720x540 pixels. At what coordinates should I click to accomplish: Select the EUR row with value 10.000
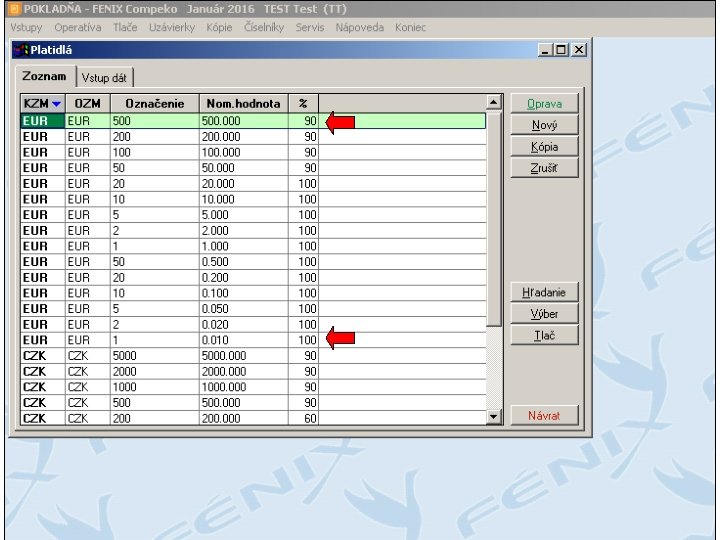click(253, 199)
